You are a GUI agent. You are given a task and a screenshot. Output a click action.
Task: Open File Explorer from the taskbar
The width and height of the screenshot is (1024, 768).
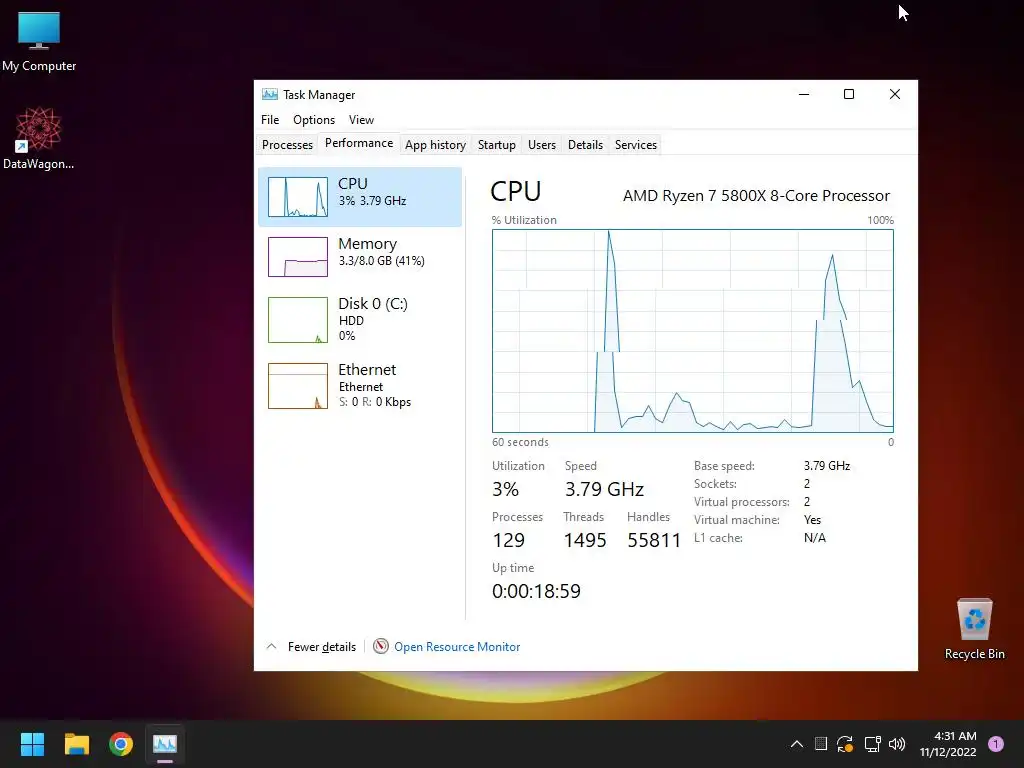(76, 743)
